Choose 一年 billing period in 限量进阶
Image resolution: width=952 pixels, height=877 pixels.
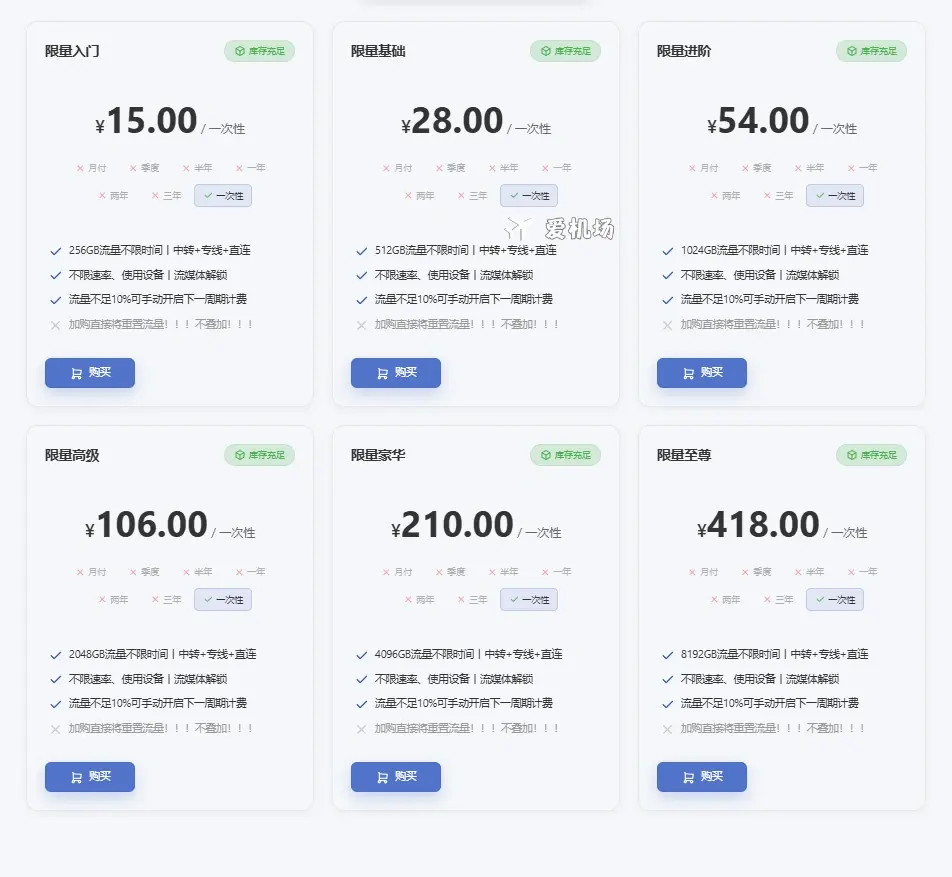point(862,168)
